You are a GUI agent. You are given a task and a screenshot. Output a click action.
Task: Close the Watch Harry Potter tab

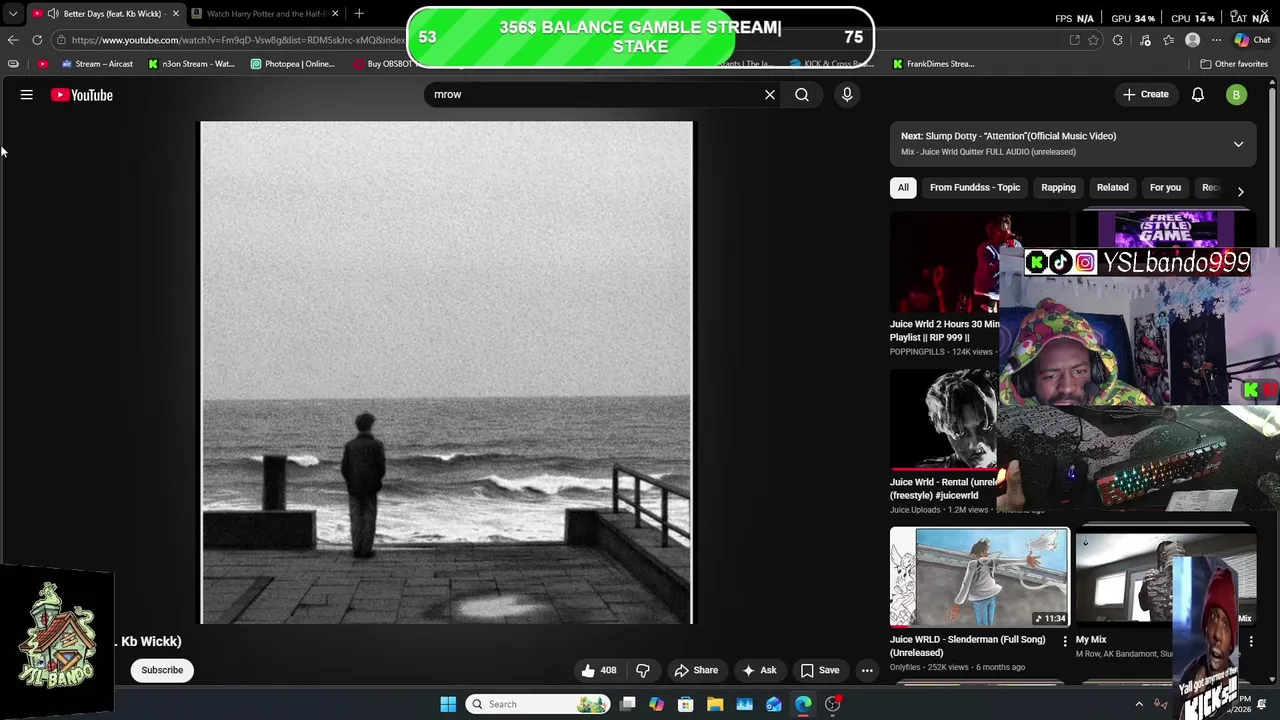(335, 14)
